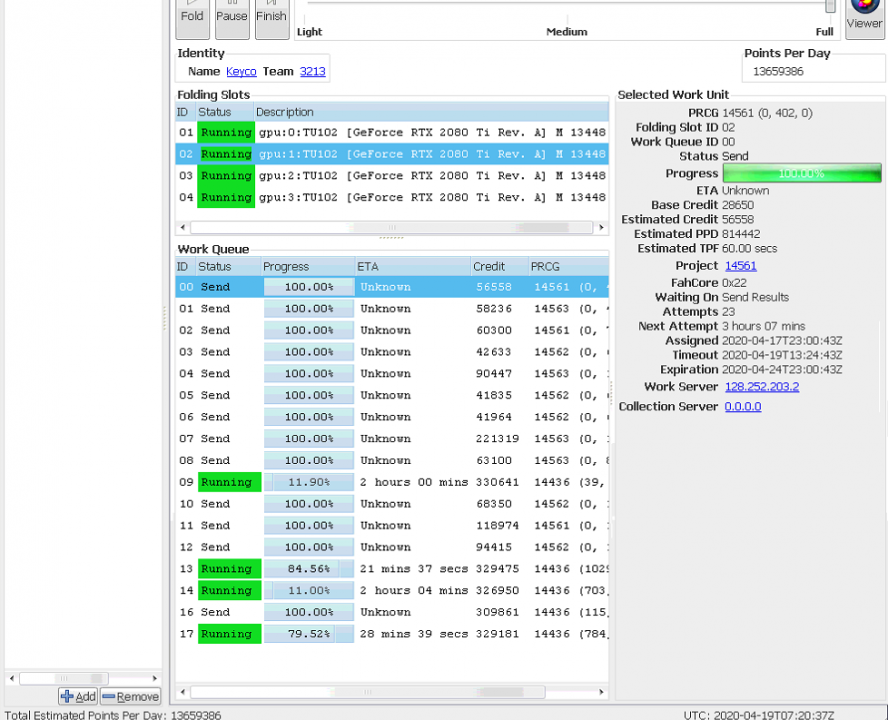
Task: Click the Fold button
Action: 192,17
